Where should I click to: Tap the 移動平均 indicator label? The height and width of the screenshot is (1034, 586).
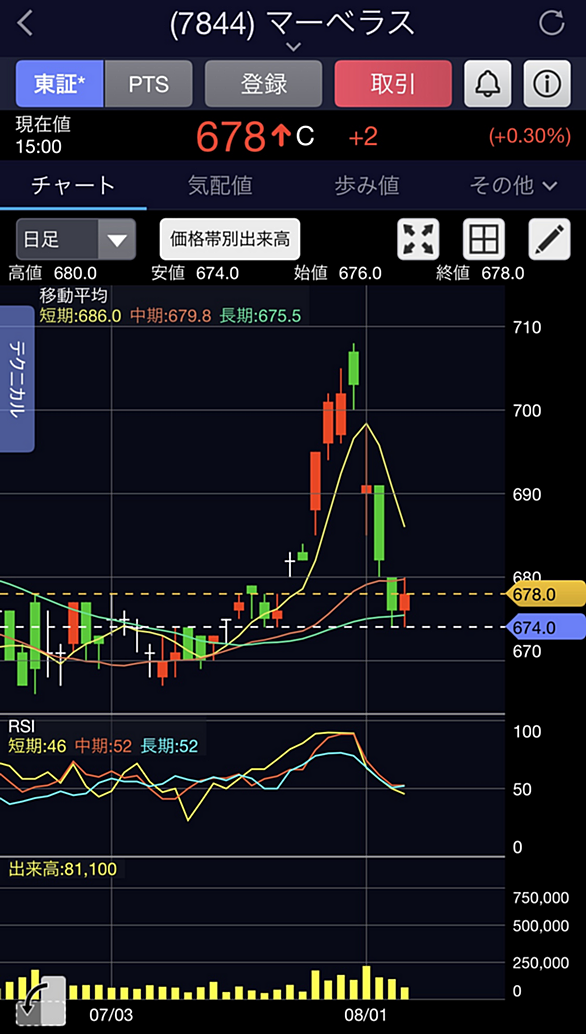coord(73,295)
